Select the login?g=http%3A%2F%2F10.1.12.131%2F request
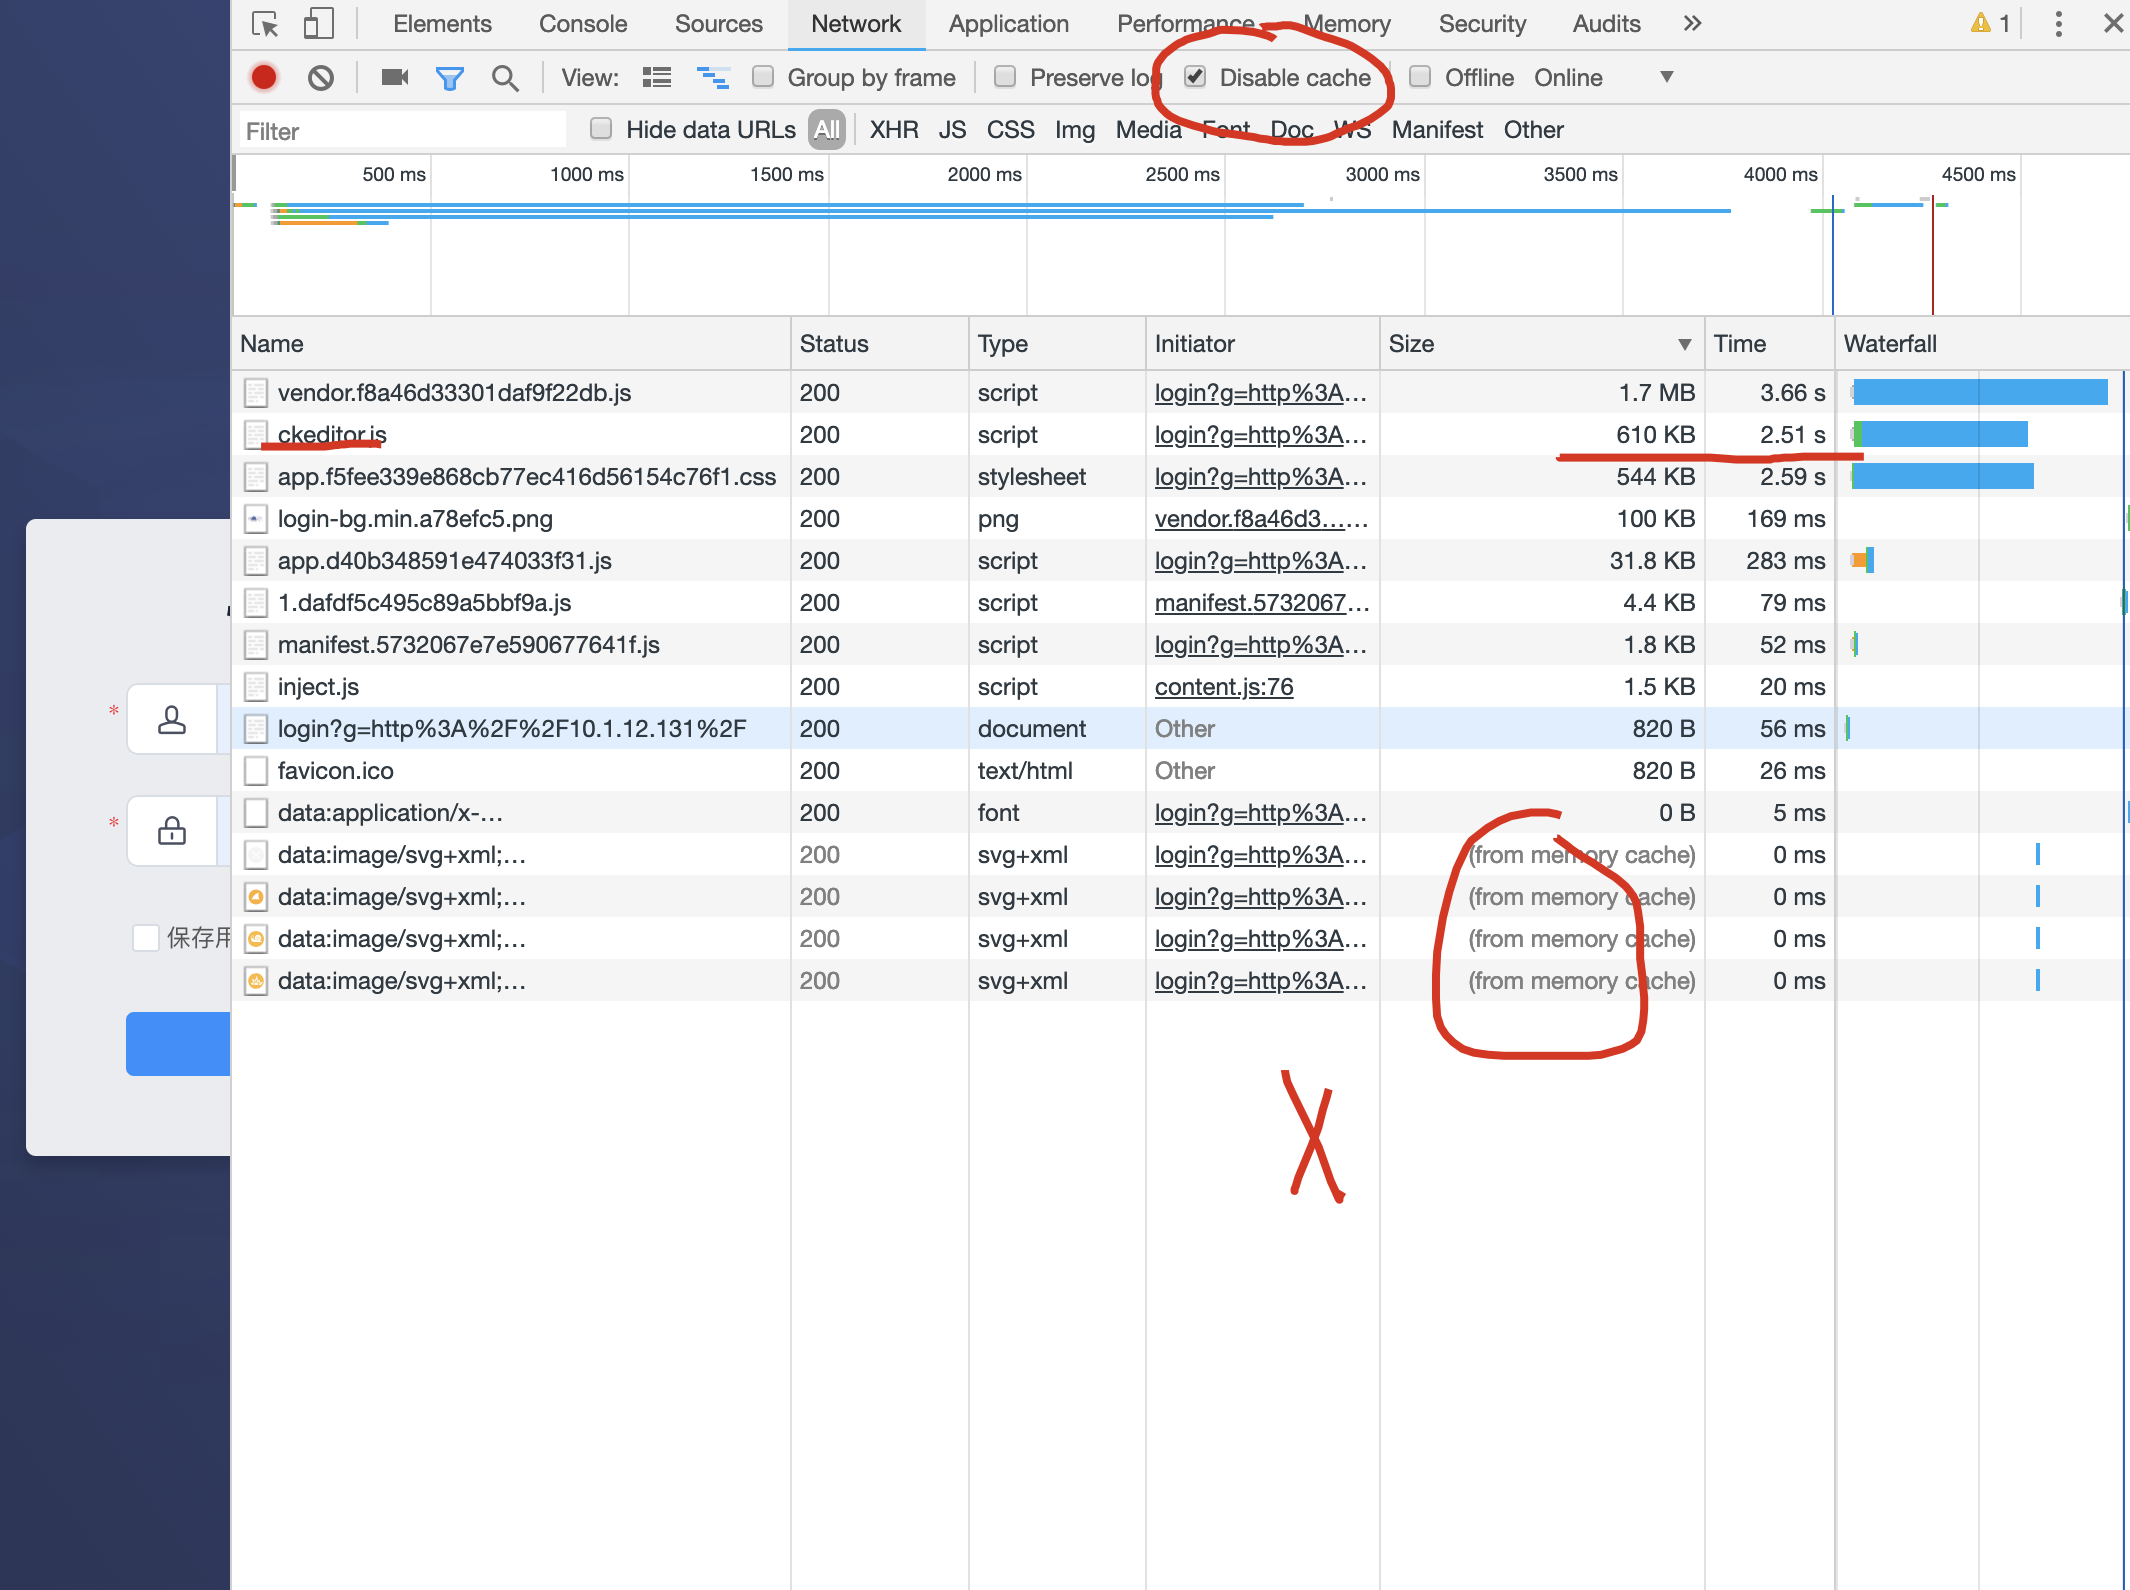The image size is (2130, 1590). (512, 729)
